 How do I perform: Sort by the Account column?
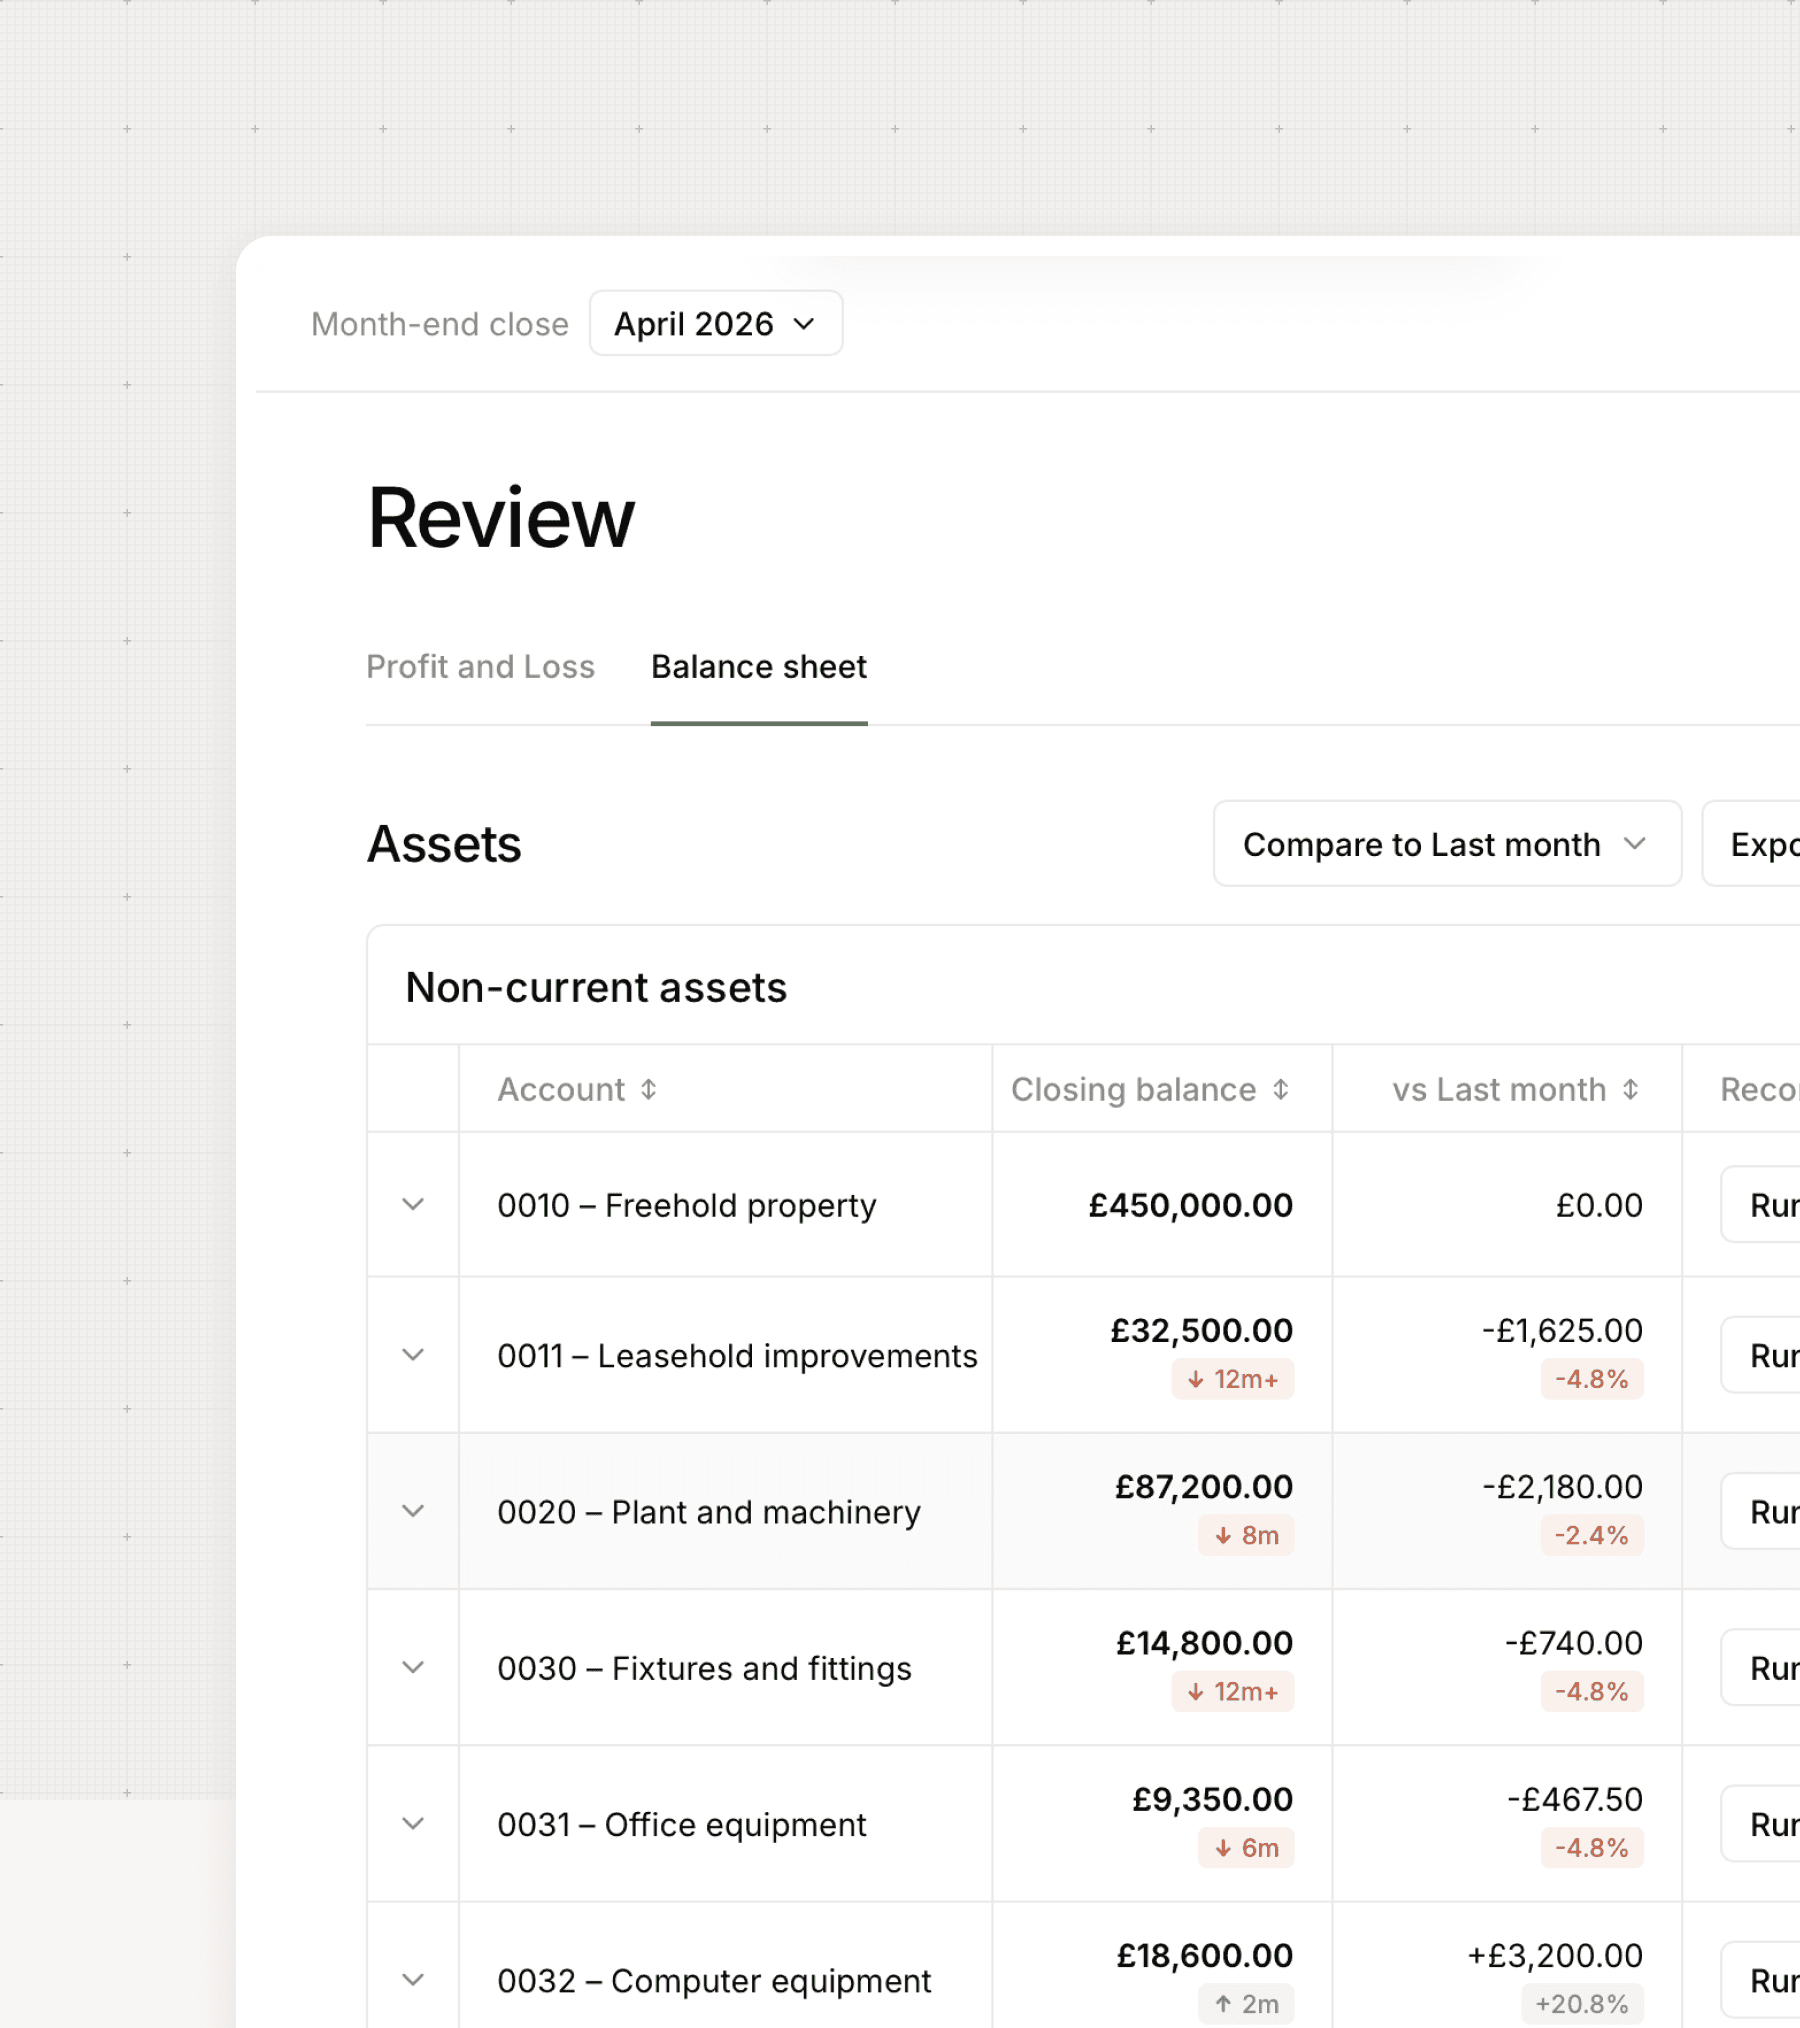577,1089
